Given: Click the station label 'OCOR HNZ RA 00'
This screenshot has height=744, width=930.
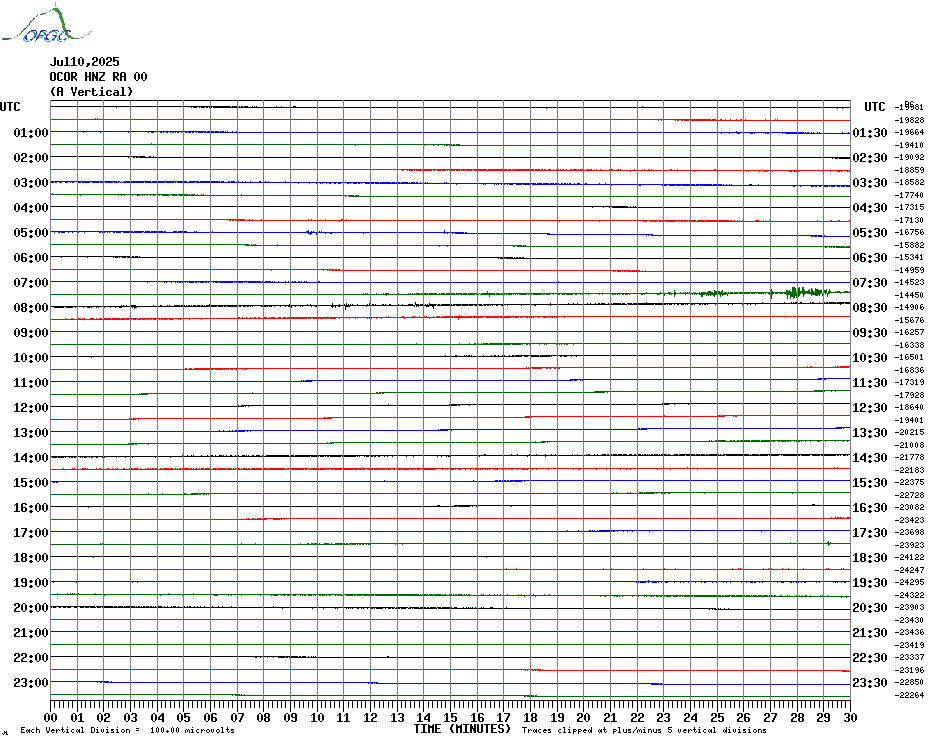Looking at the screenshot, I should pos(98,77).
